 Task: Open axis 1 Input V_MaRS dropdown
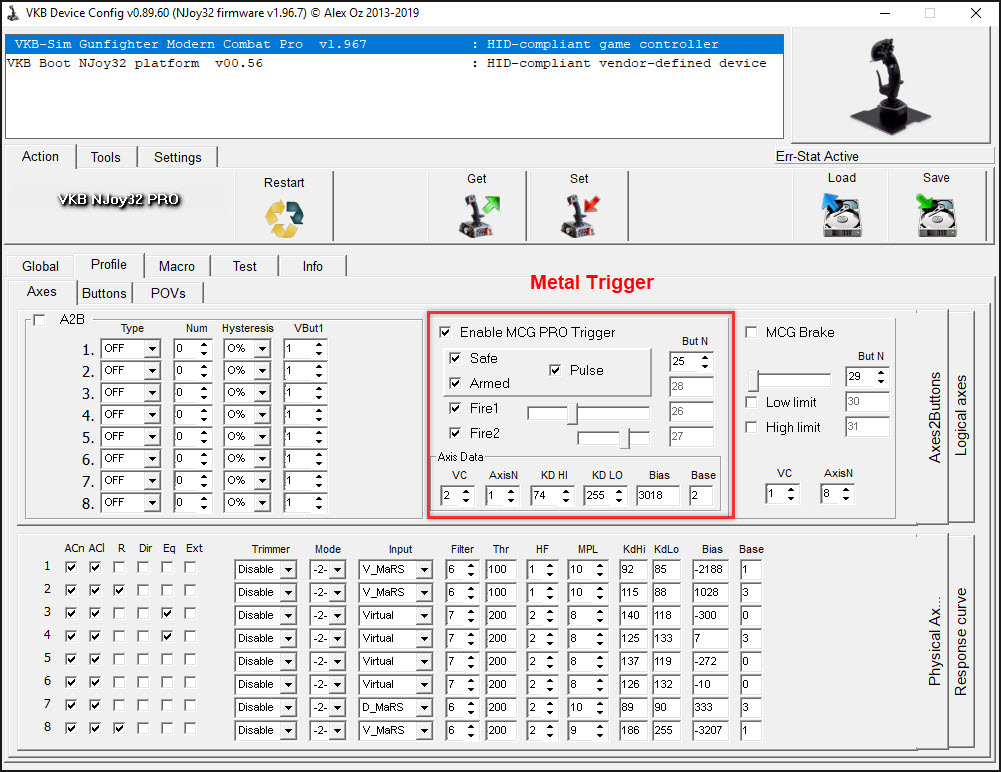click(x=425, y=570)
